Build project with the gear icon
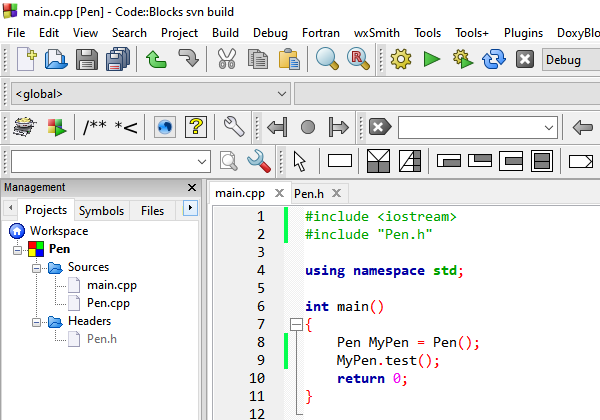Viewport: 600px width, 420px height. tap(401, 60)
